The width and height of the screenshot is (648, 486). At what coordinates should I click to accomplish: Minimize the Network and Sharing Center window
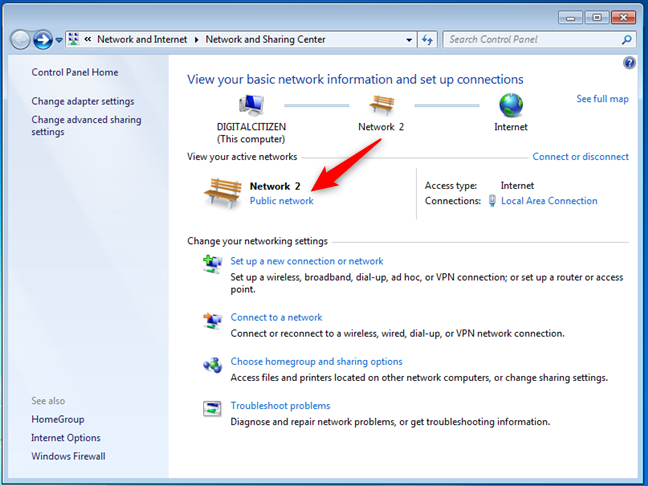[570, 18]
